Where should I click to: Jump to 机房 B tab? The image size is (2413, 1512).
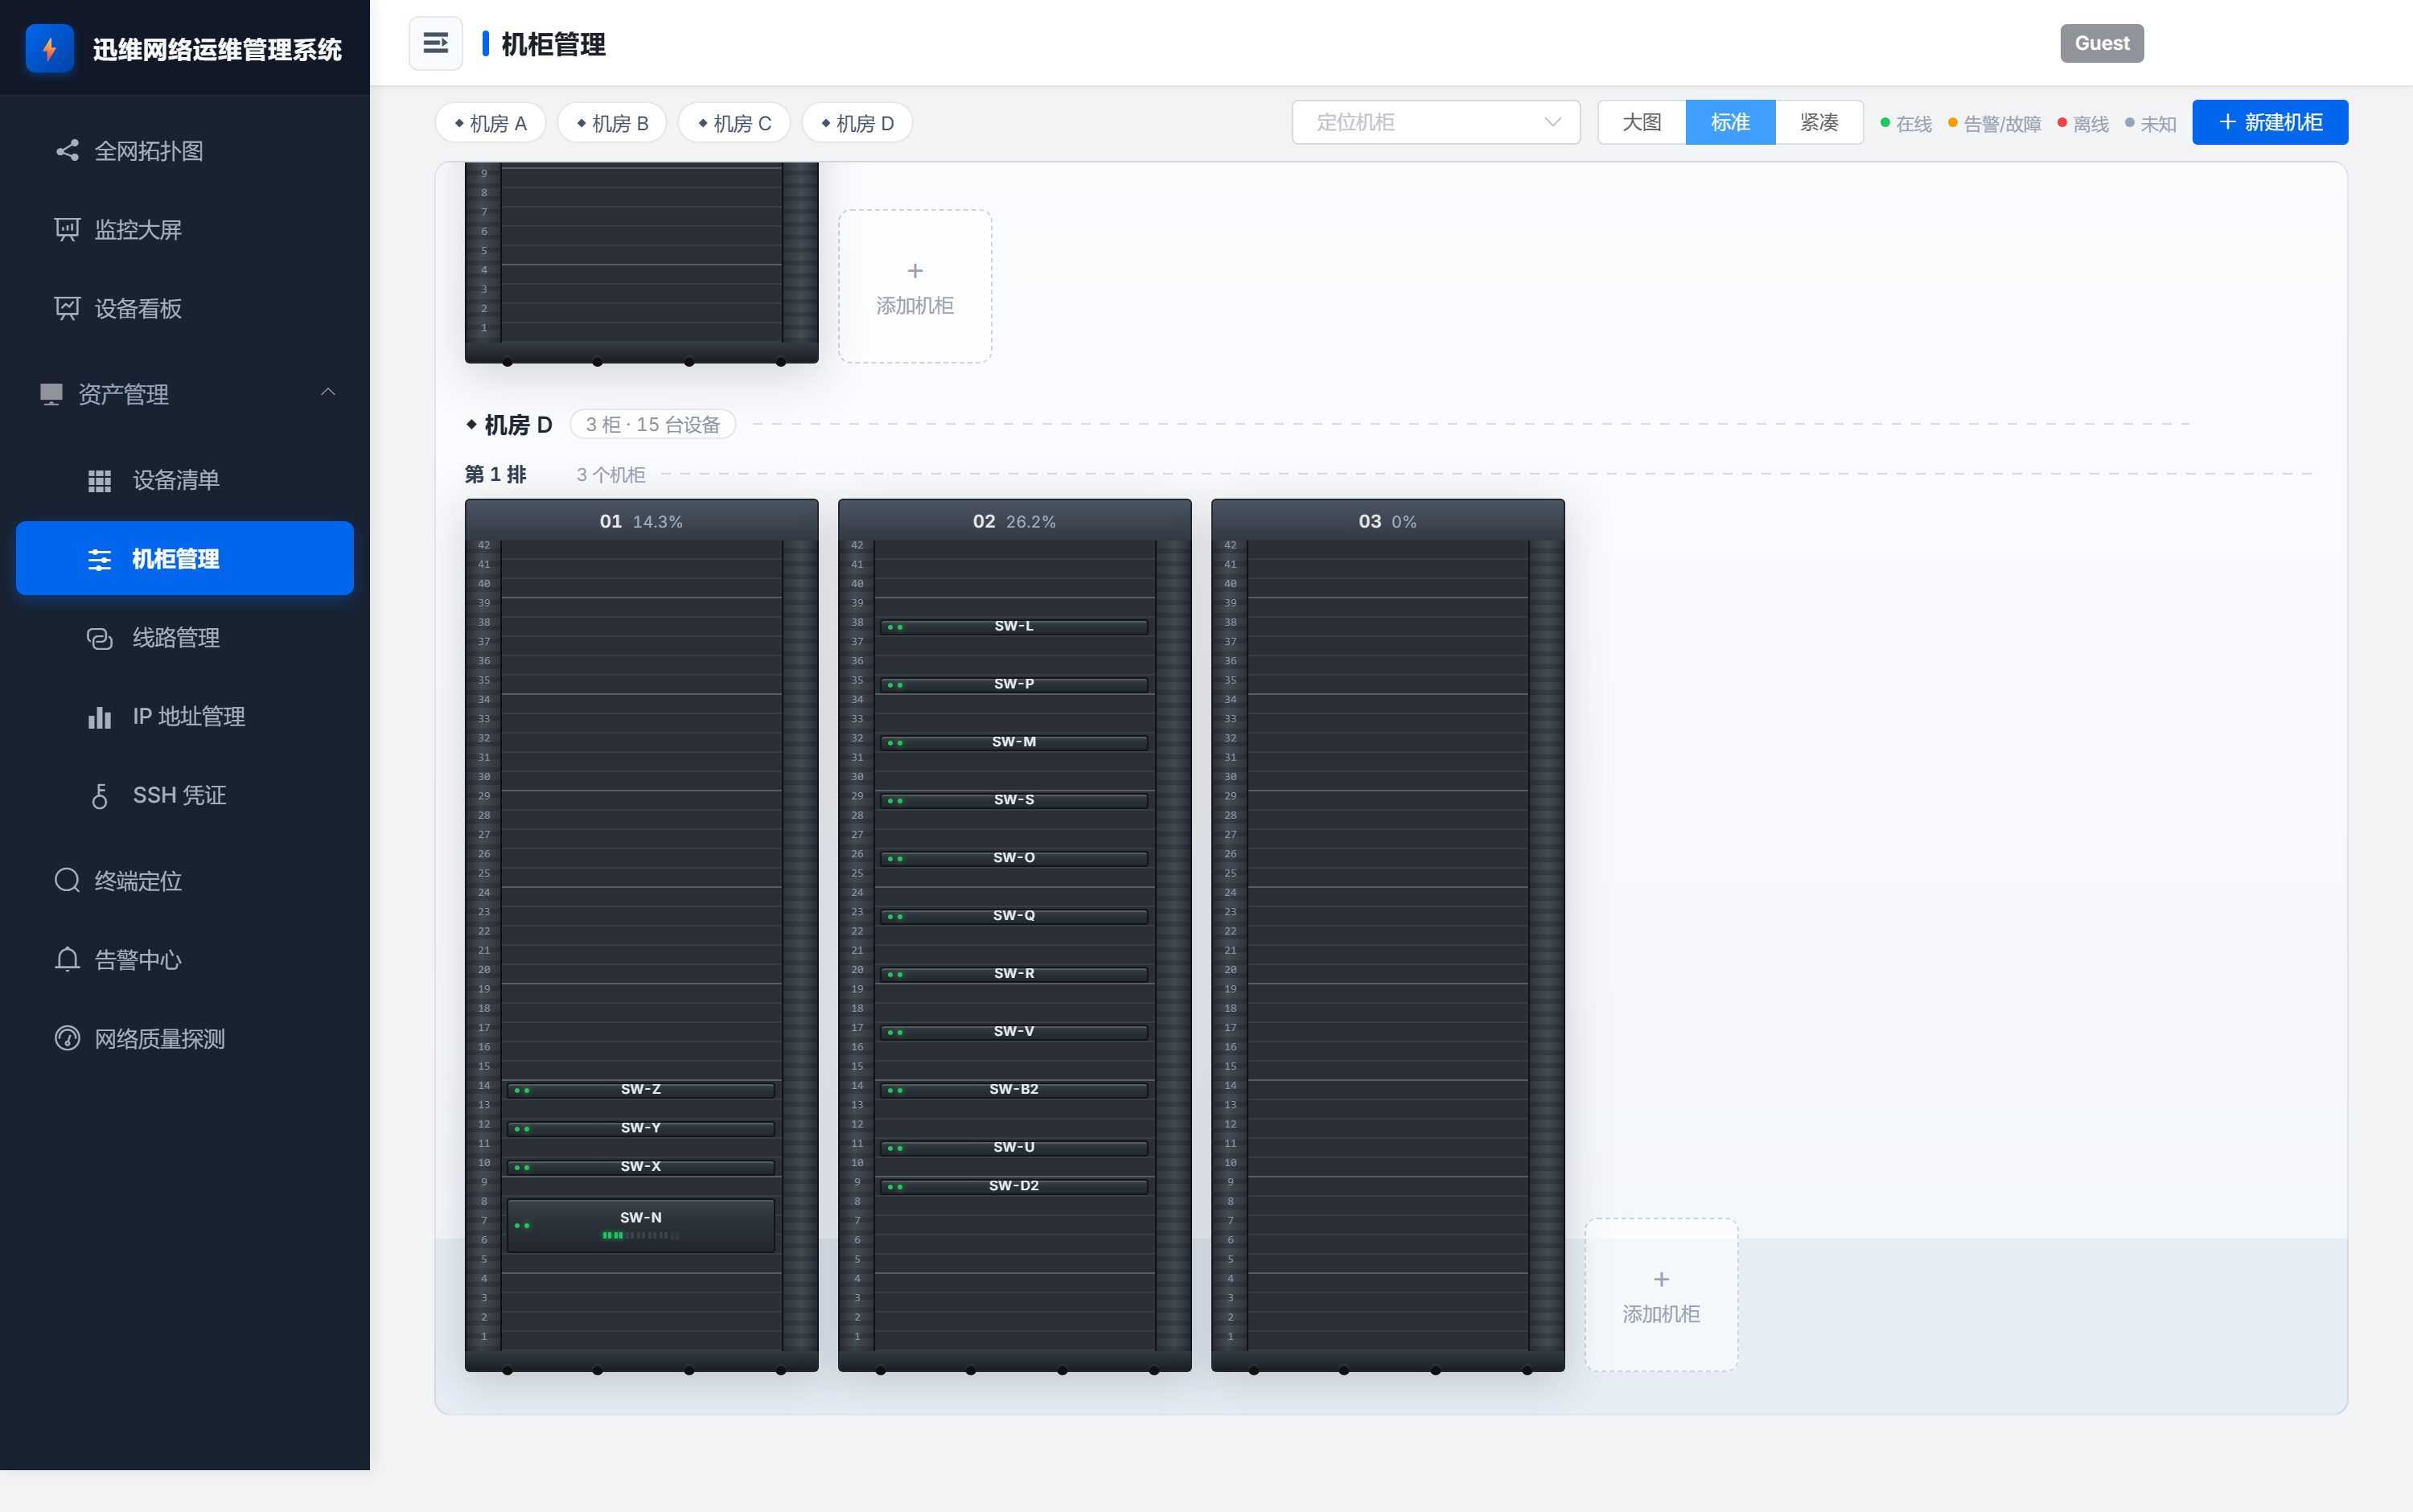click(612, 123)
